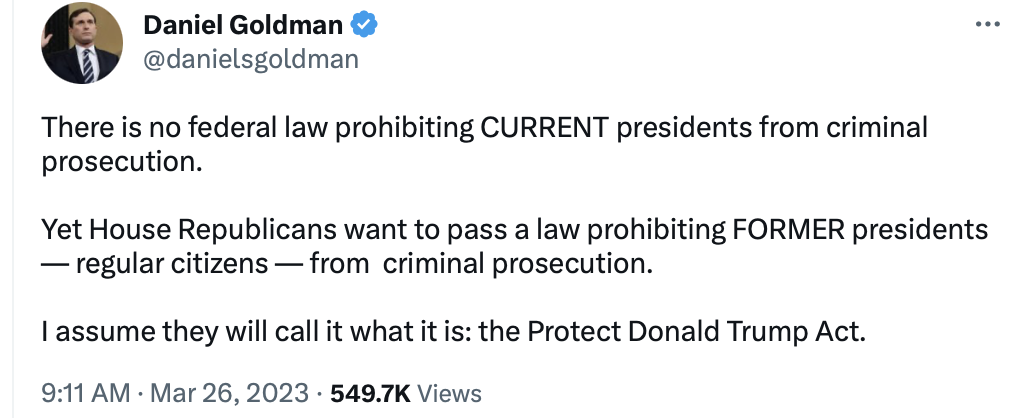Click the word Views beside the count
This screenshot has width=1026, height=418.
pyautogui.click(x=449, y=393)
